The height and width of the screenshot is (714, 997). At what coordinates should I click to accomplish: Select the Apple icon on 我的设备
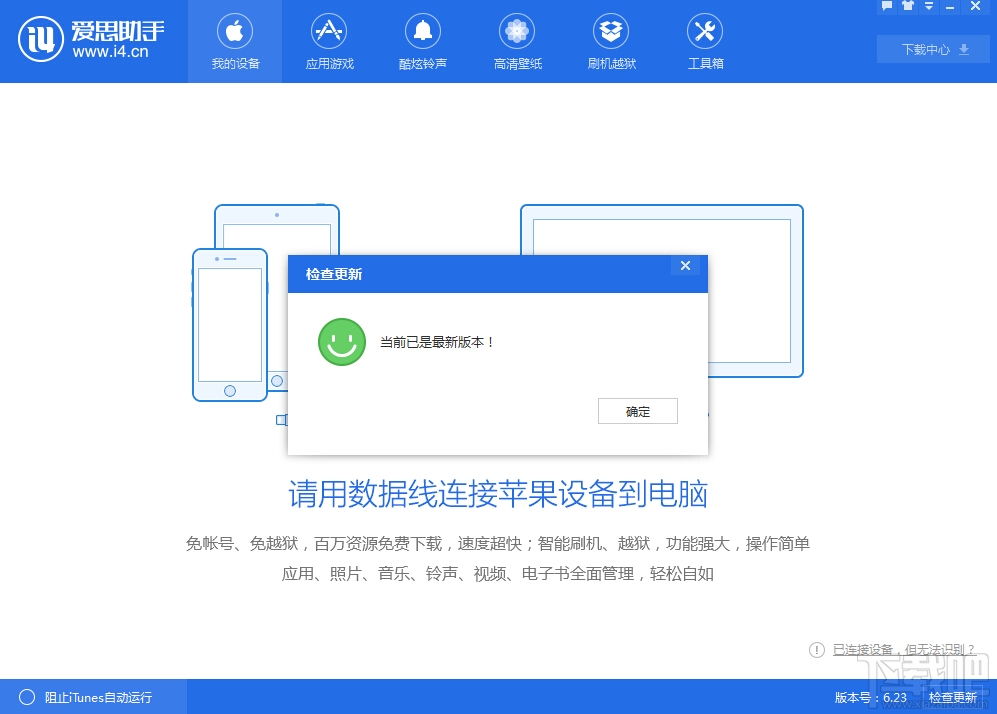[235, 31]
